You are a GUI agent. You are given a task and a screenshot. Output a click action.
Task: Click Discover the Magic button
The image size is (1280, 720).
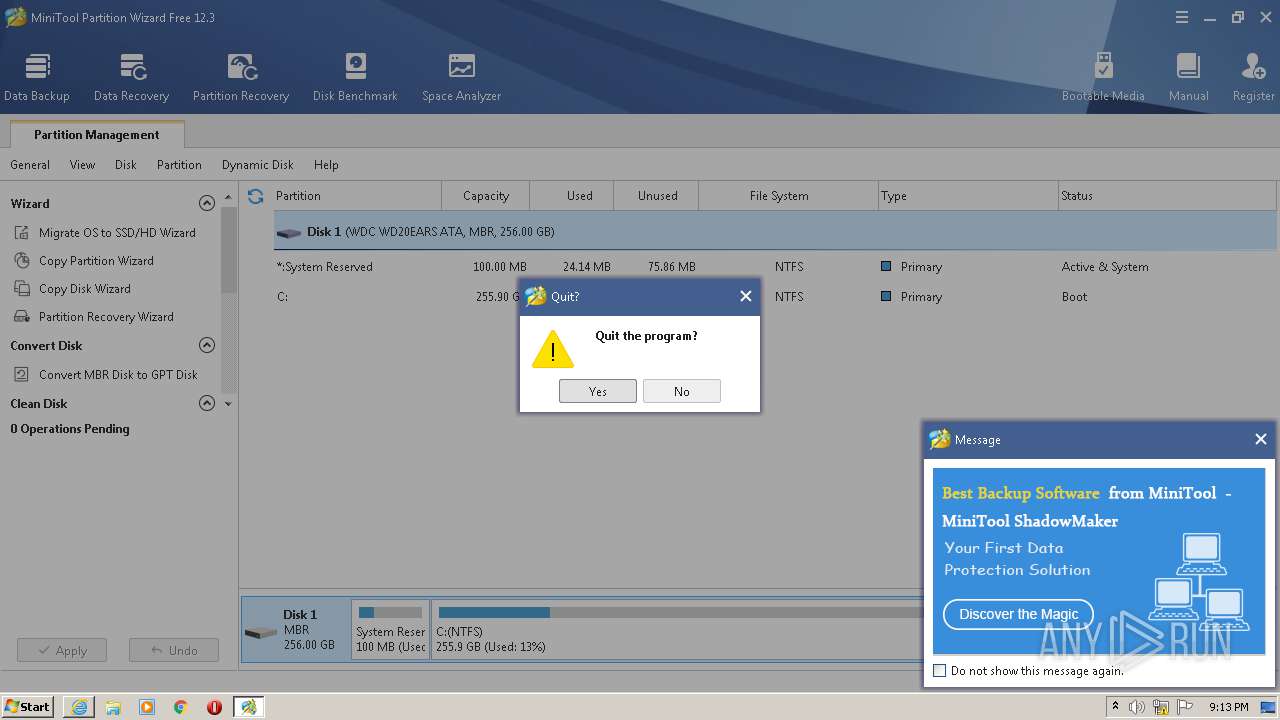(x=1018, y=614)
